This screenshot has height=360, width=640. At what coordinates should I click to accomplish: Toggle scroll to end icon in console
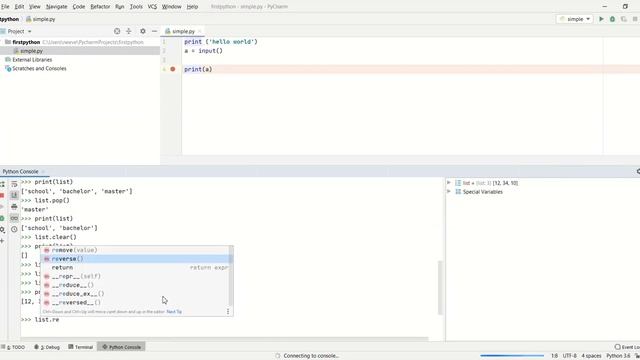[14, 196]
